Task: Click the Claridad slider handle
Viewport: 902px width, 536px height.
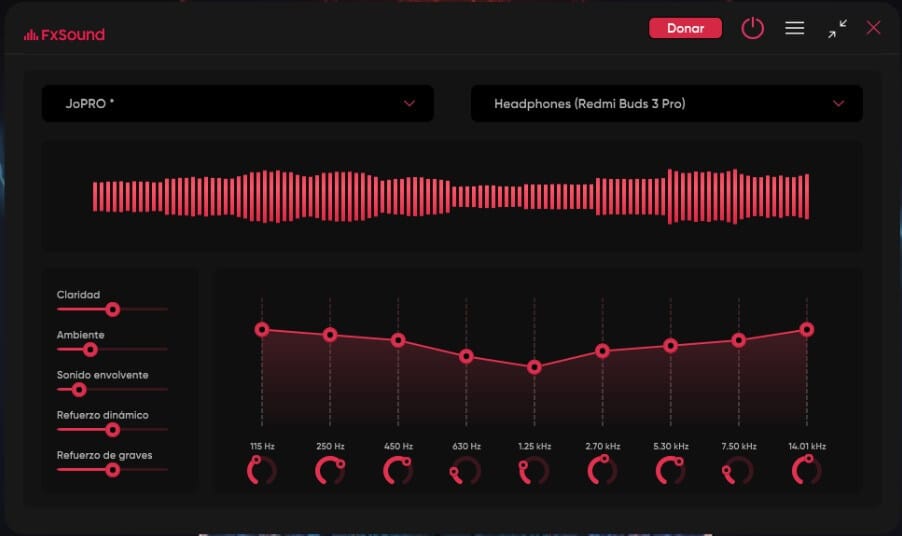Action: click(113, 310)
